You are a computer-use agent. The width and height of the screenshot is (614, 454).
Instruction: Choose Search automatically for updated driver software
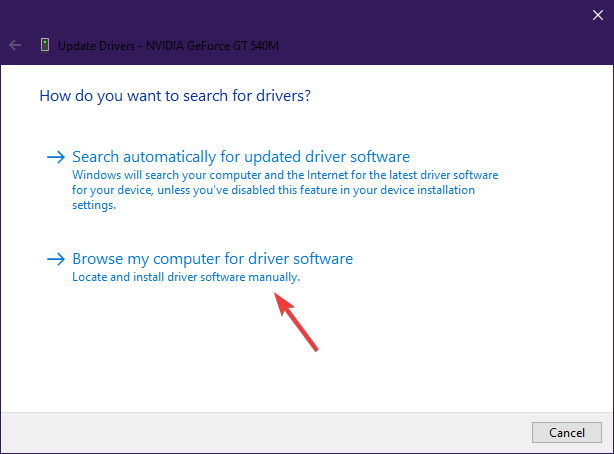[x=241, y=157]
